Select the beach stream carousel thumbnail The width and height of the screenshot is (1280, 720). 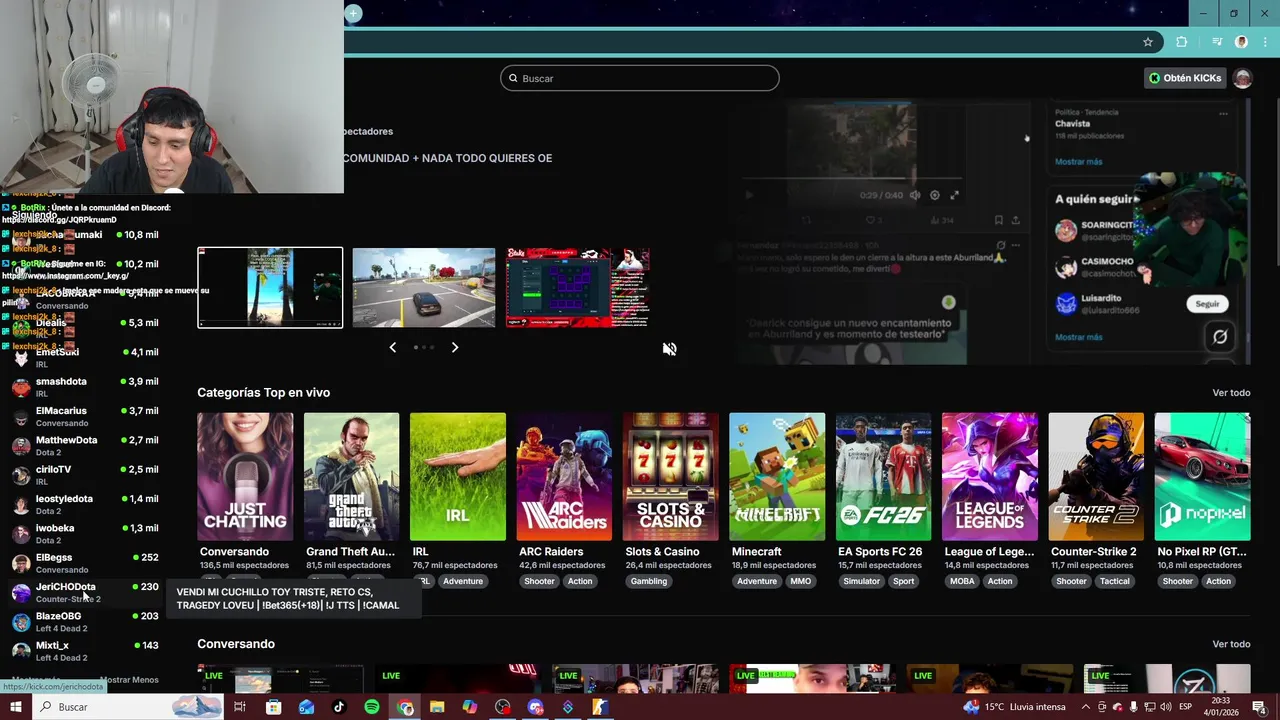[270, 288]
